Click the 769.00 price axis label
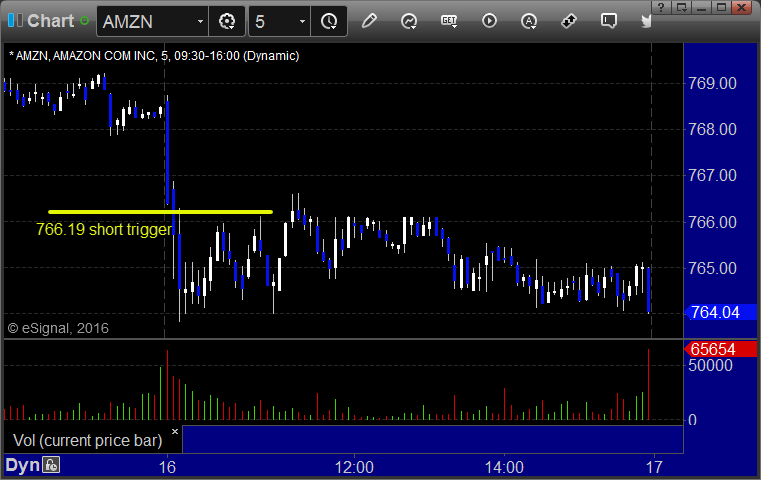This screenshot has width=761, height=480. point(712,83)
